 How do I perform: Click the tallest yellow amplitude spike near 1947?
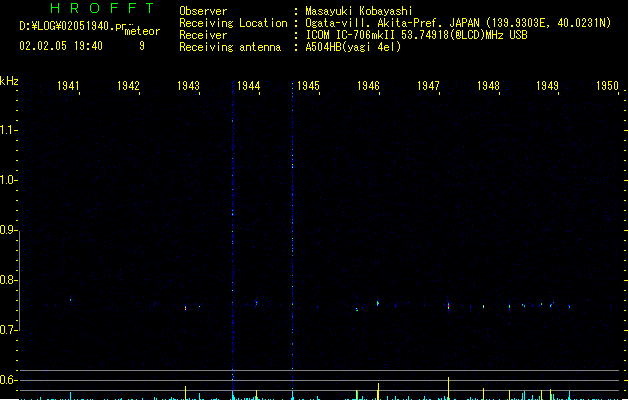(x=448, y=388)
